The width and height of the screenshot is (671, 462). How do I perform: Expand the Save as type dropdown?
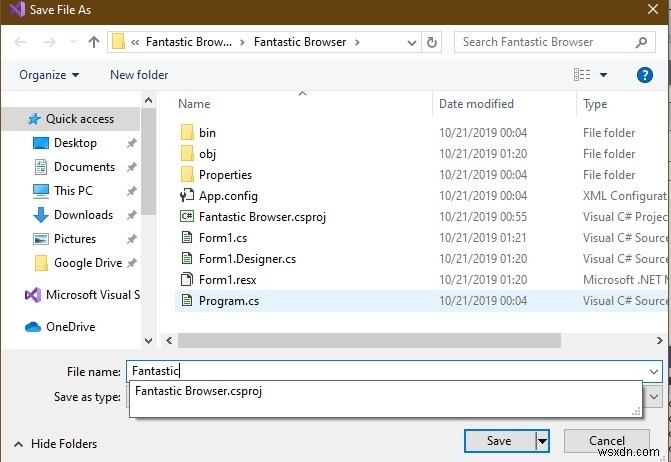[x=654, y=397]
